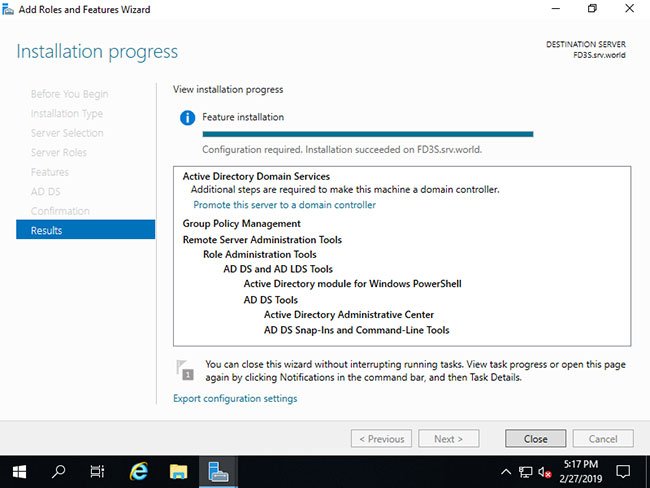650x488 pixels.
Task: Select the AD DS step in sidebar
Action: 46,192
